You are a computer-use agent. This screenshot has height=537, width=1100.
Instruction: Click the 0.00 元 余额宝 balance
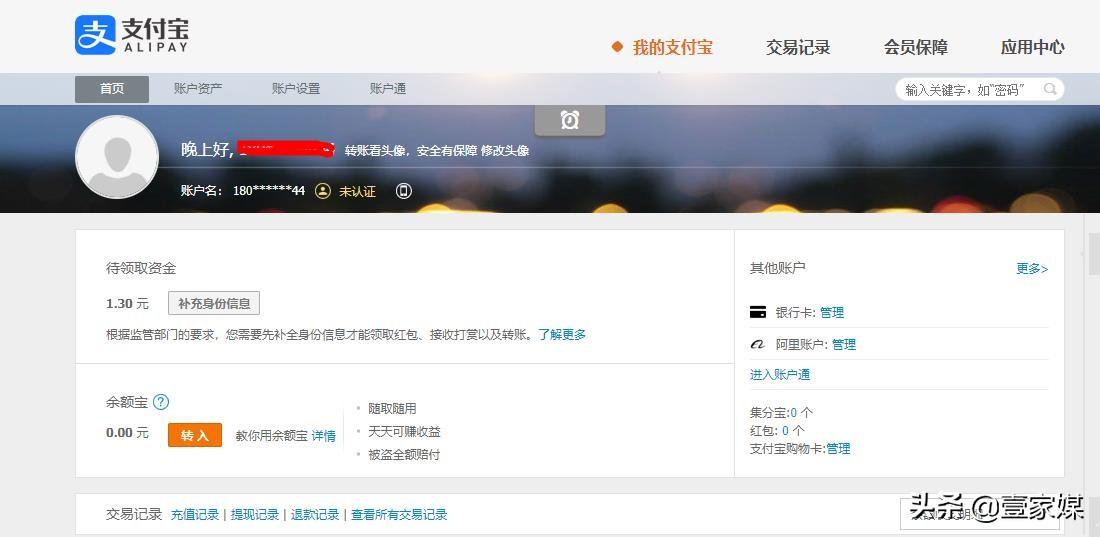point(128,432)
